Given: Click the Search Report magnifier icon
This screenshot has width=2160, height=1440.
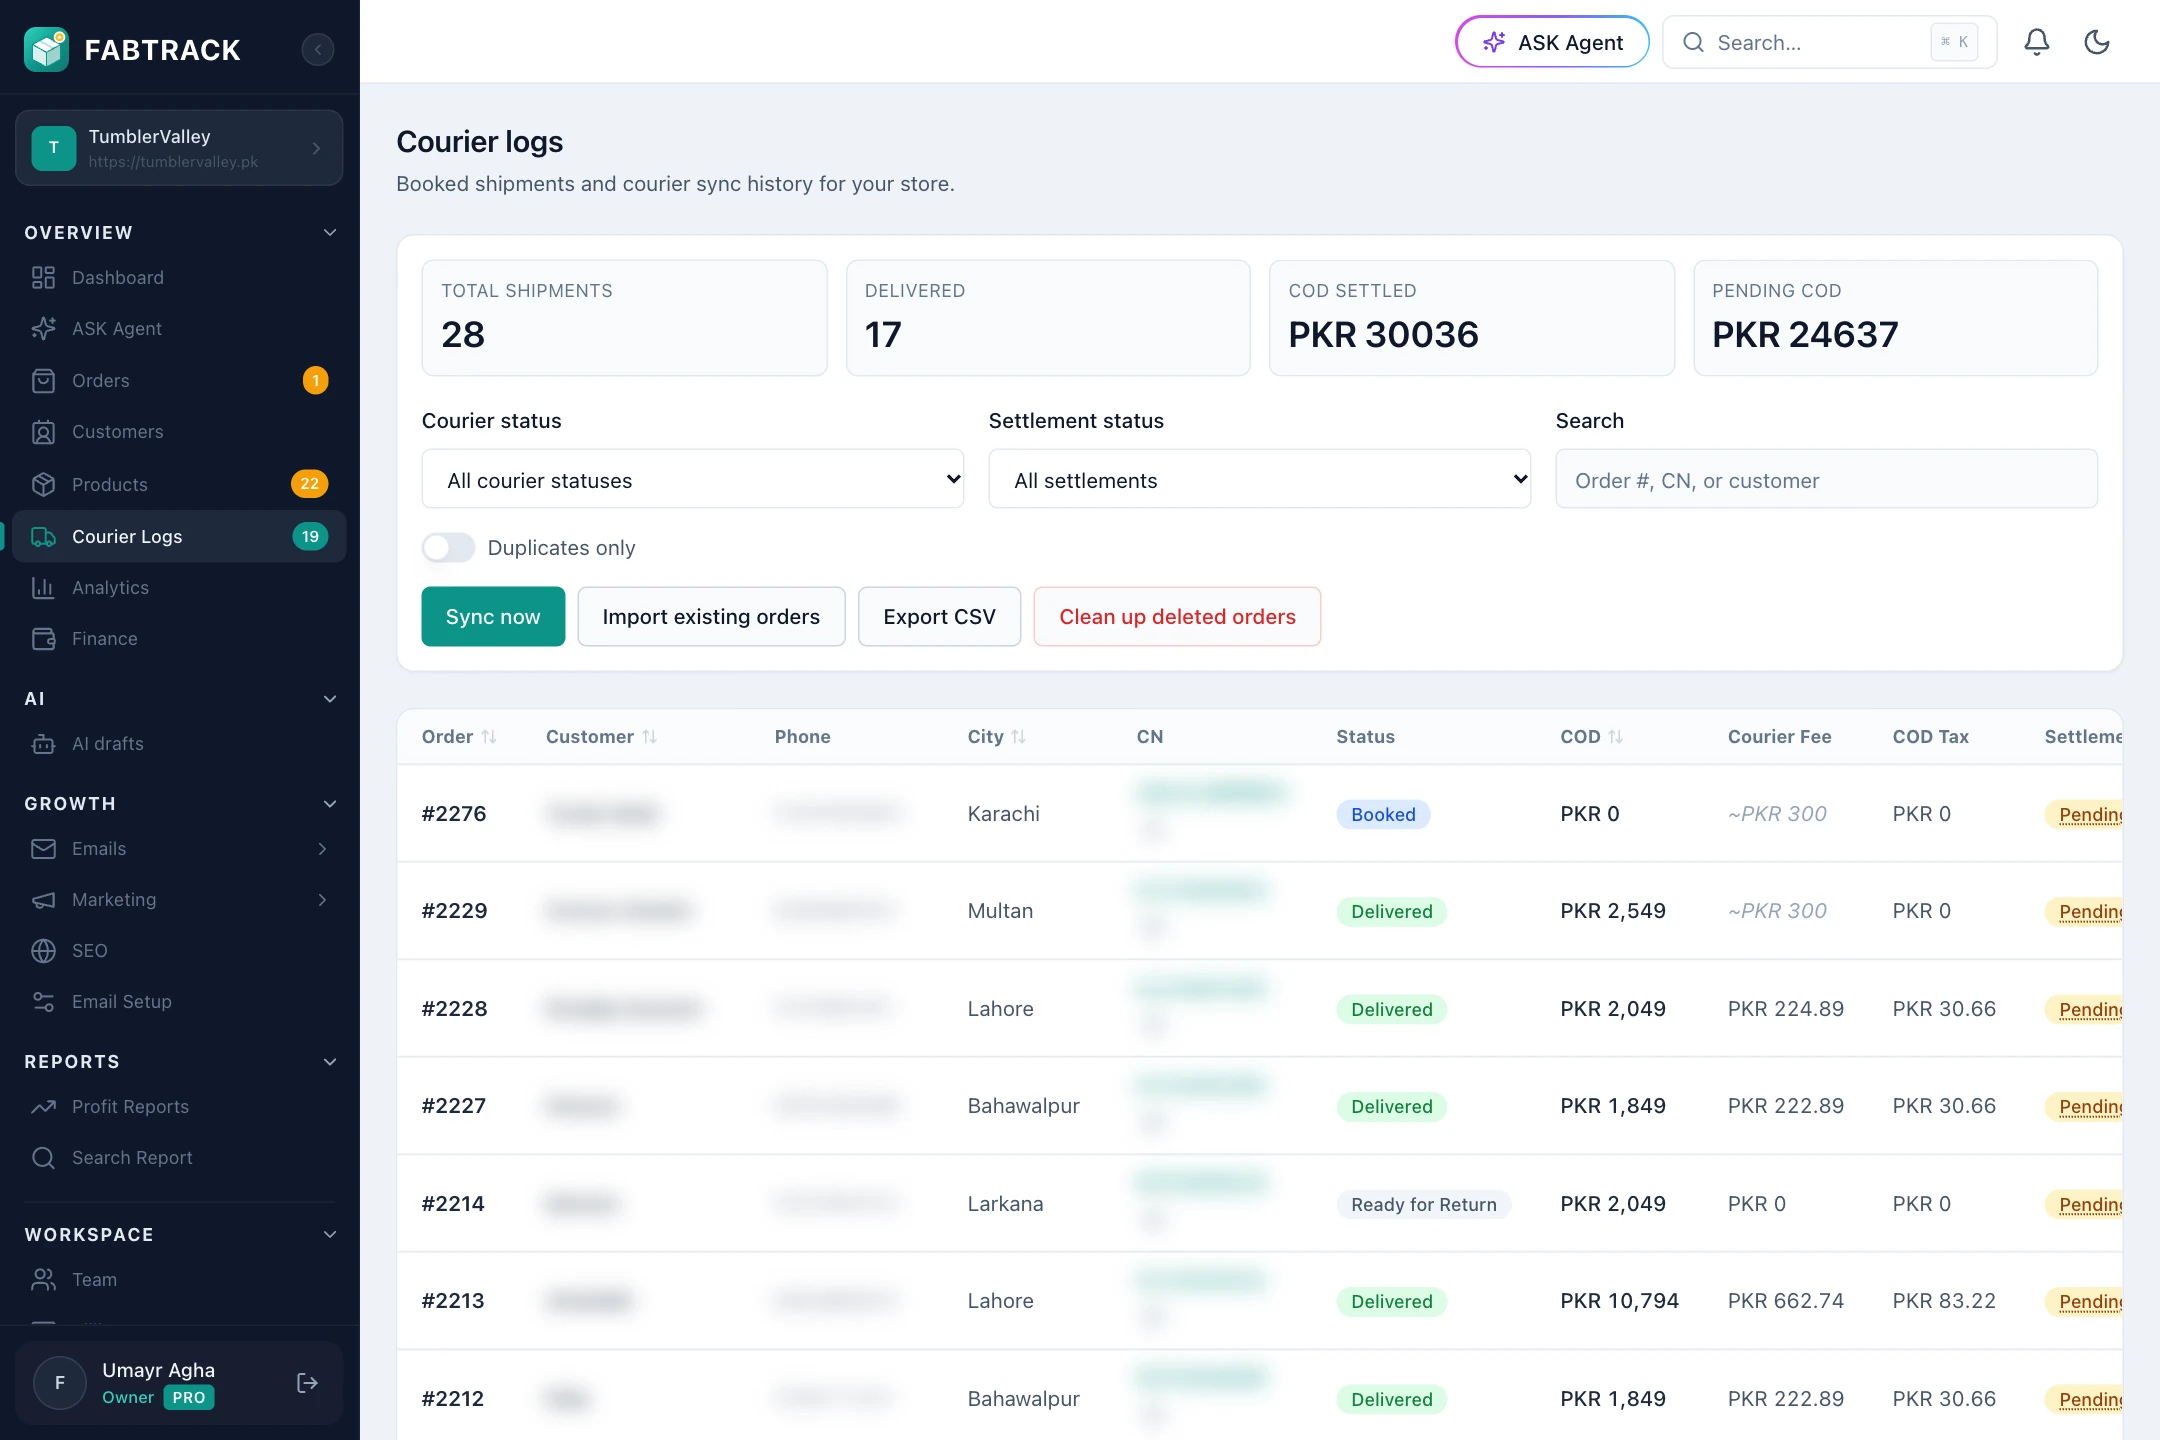Looking at the screenshot, I should click(x=43, y=1158).
